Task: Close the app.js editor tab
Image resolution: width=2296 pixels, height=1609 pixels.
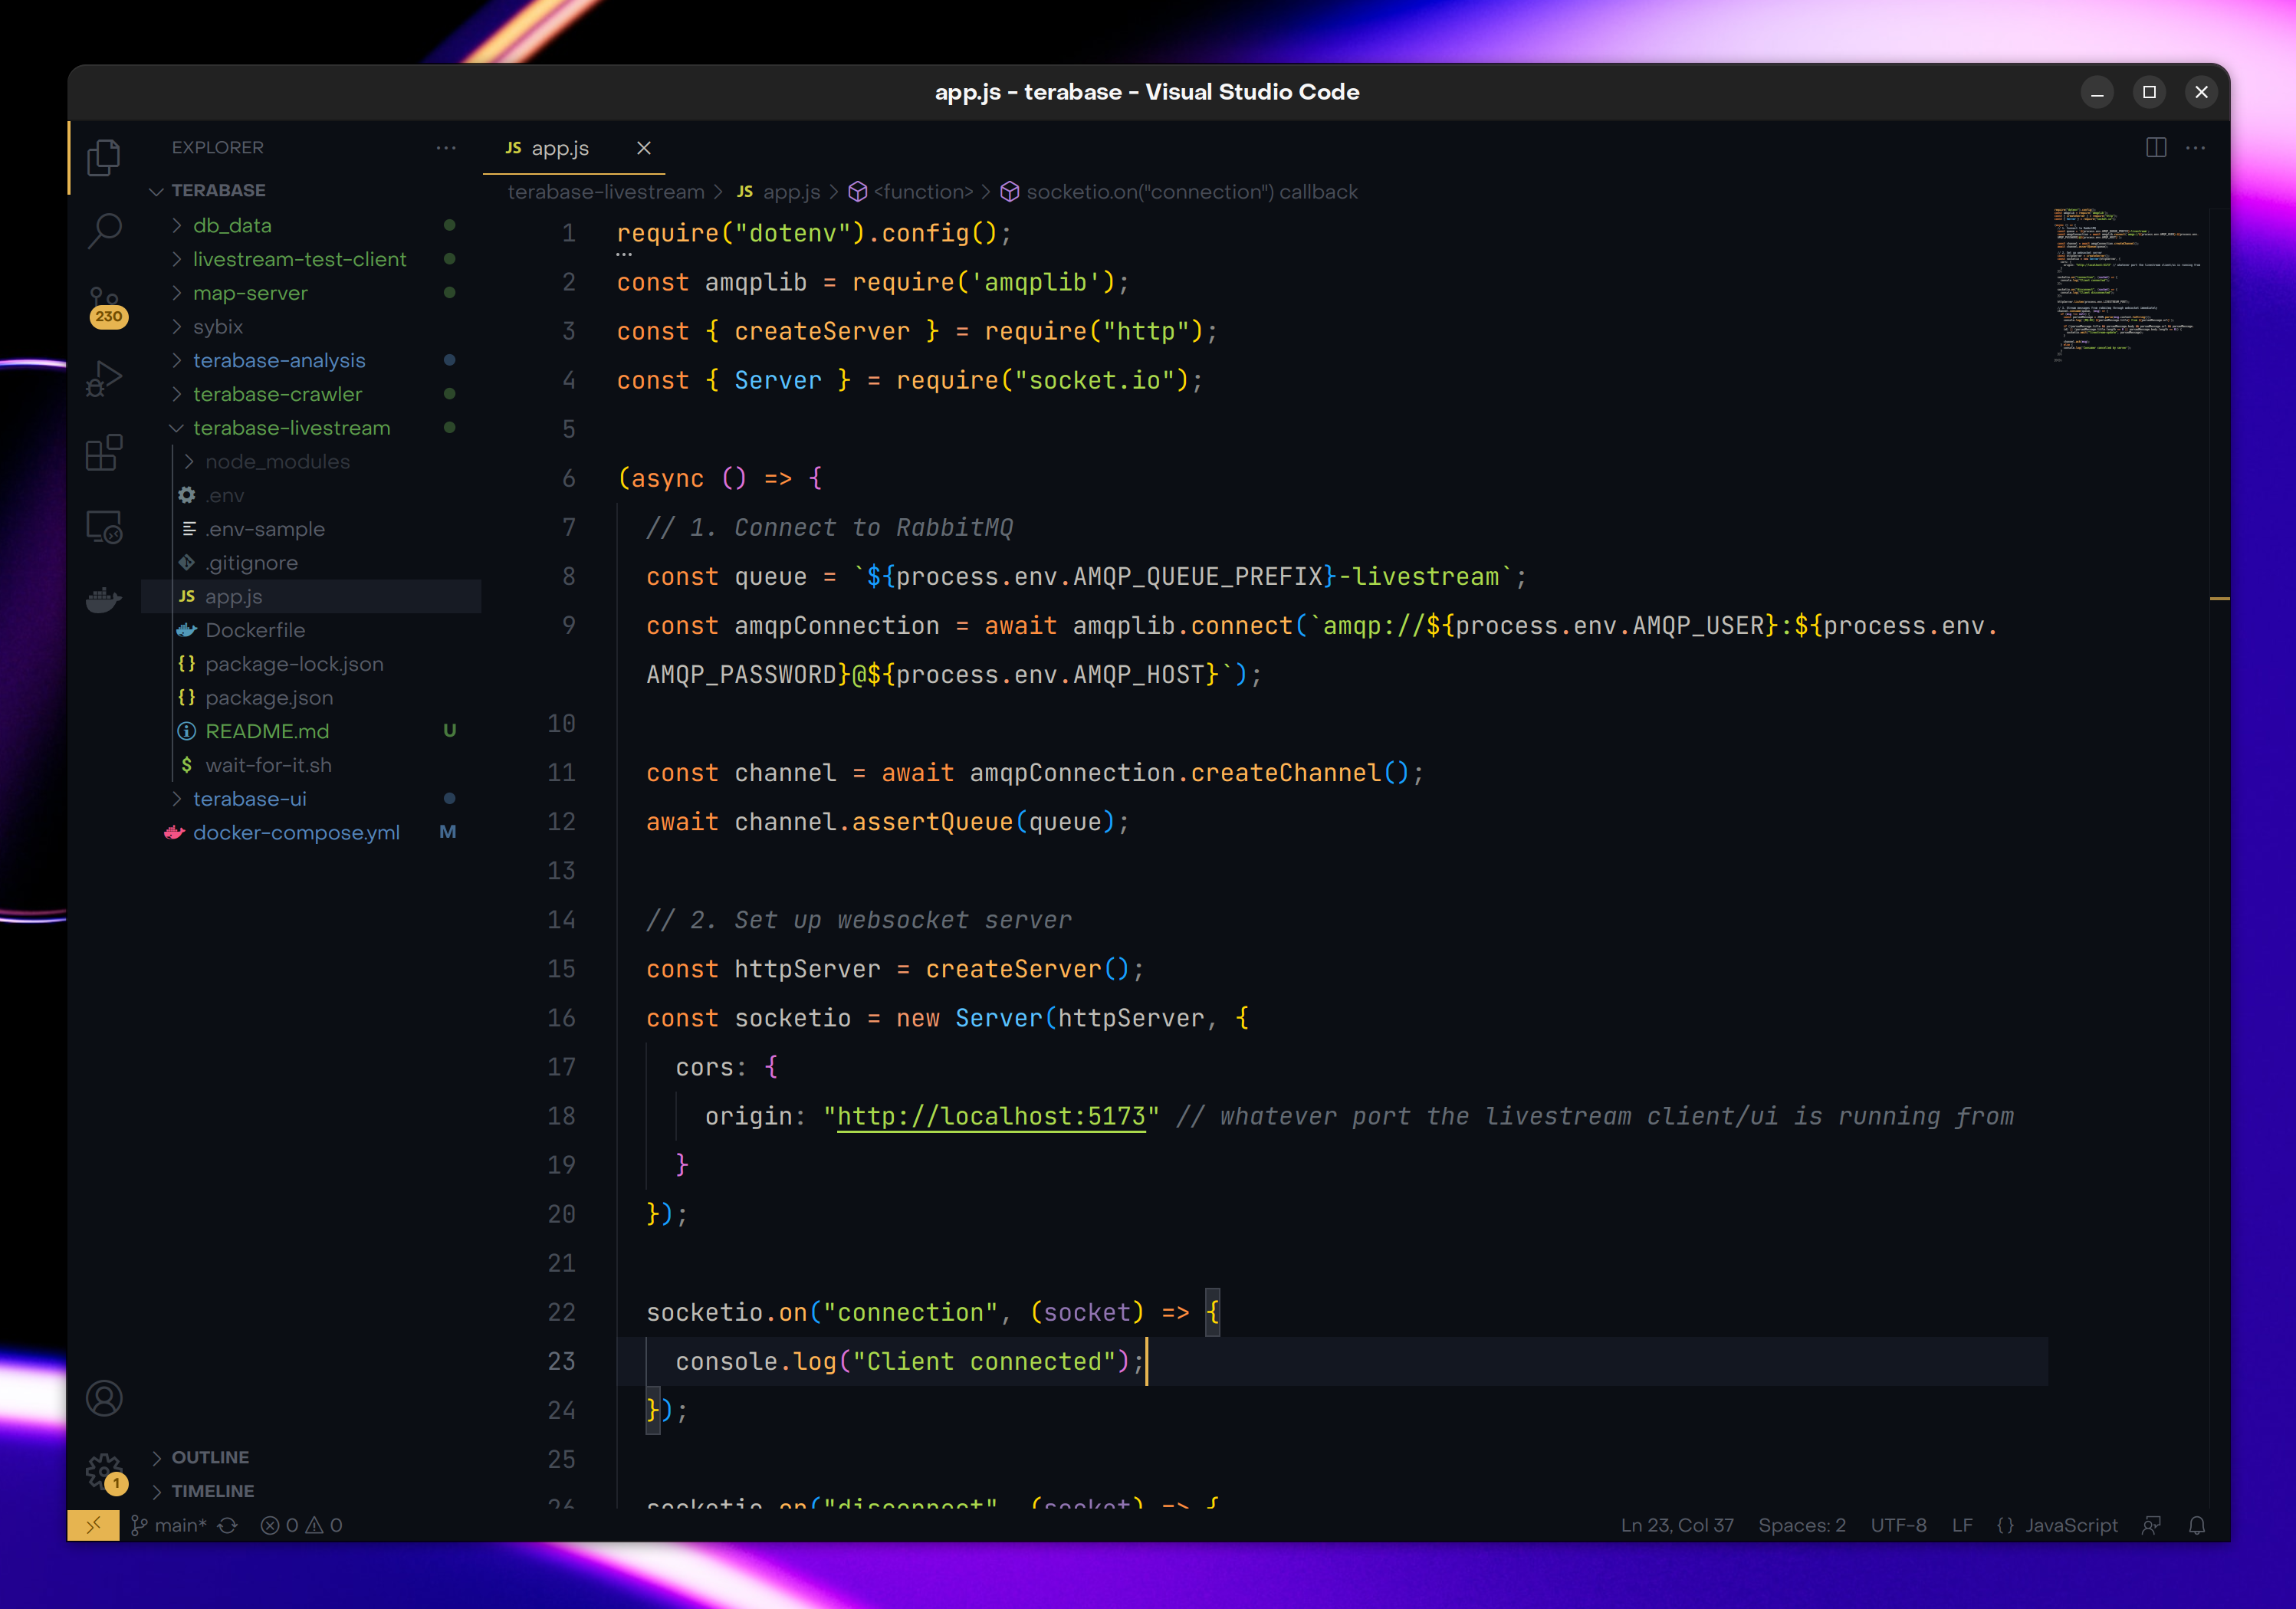Action: click(644, 148)
